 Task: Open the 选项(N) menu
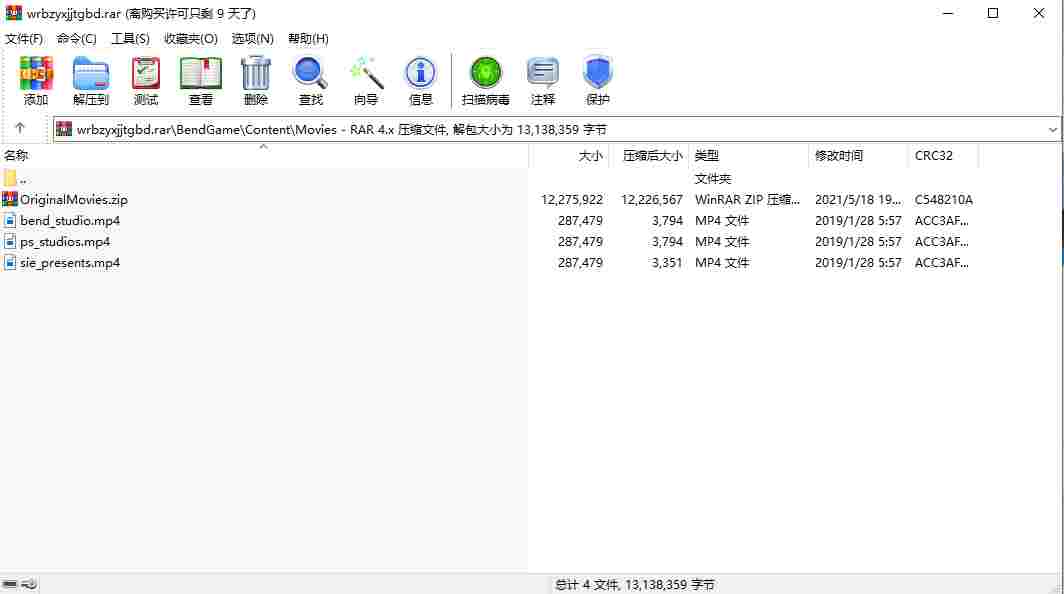coord(252,39)
